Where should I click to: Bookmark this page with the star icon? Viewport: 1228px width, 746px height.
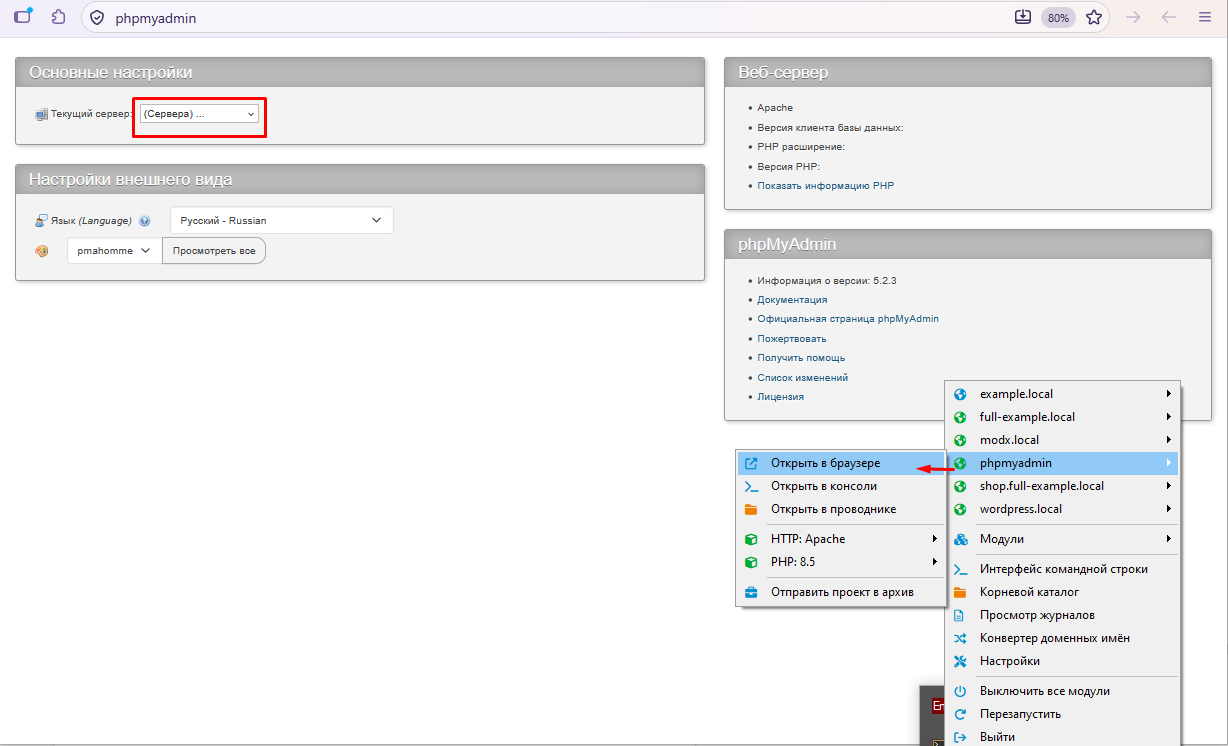[1094, 17]
